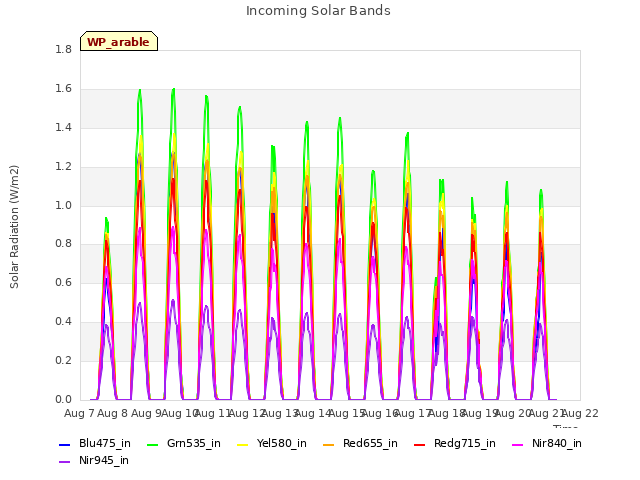Viewport: 640px width, 480px height.
Task: Click the 1.6 y-axis tick label
Action: [x=63, y=88]
